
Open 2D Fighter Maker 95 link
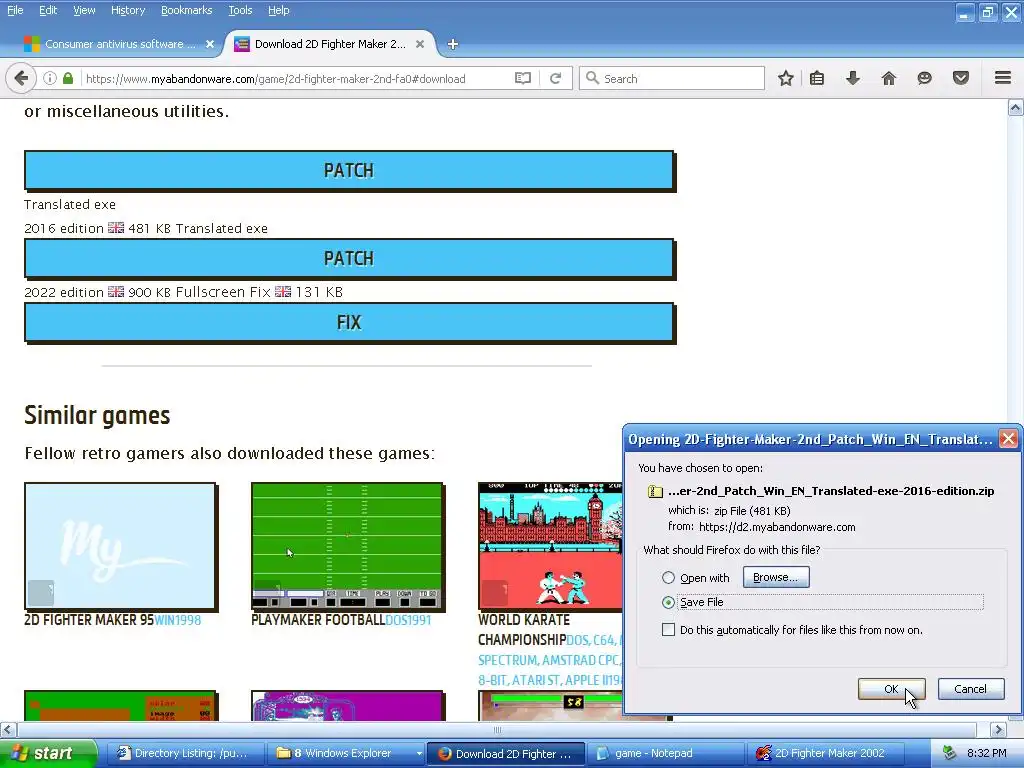tap(89, 620)
